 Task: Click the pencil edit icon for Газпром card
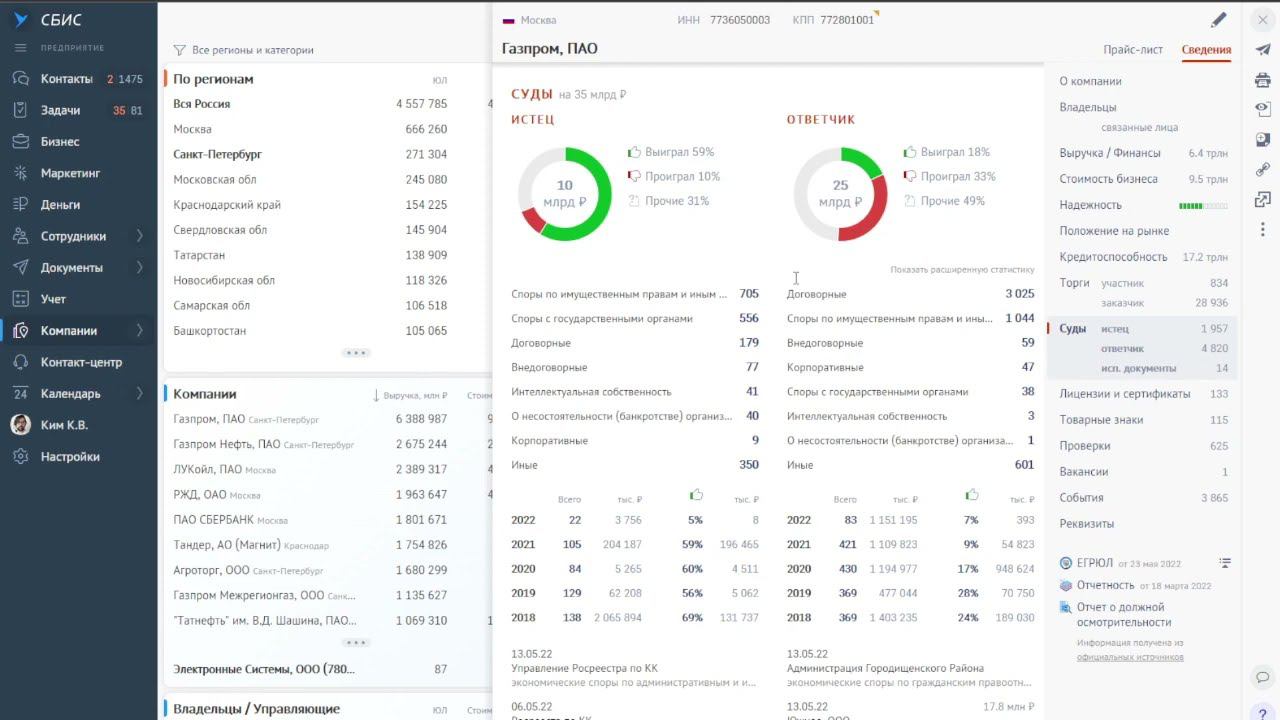tap(1218, 20)
